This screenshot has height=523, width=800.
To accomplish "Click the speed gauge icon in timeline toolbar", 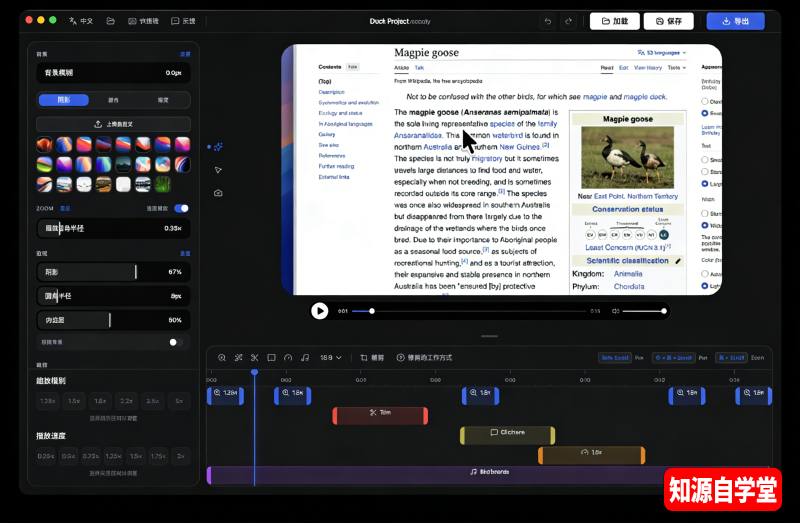I will (x=288, y=357).
